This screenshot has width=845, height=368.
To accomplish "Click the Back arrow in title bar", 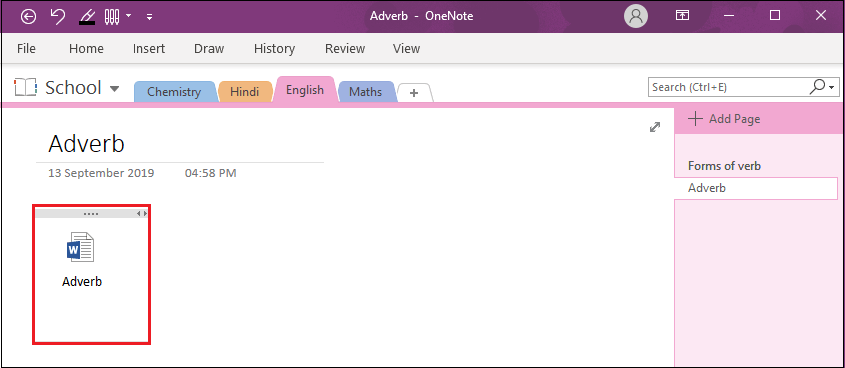I will point(29,17).
